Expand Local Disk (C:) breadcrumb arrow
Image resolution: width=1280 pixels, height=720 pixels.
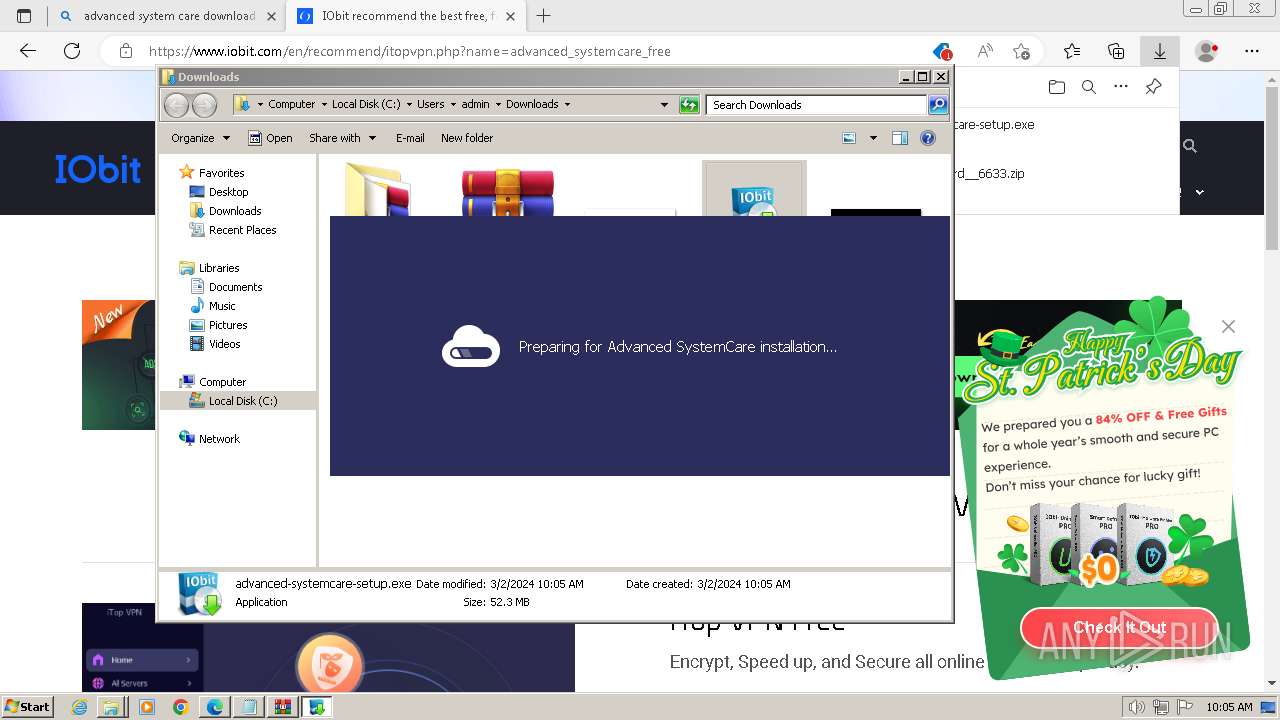[x=409, y=104]
